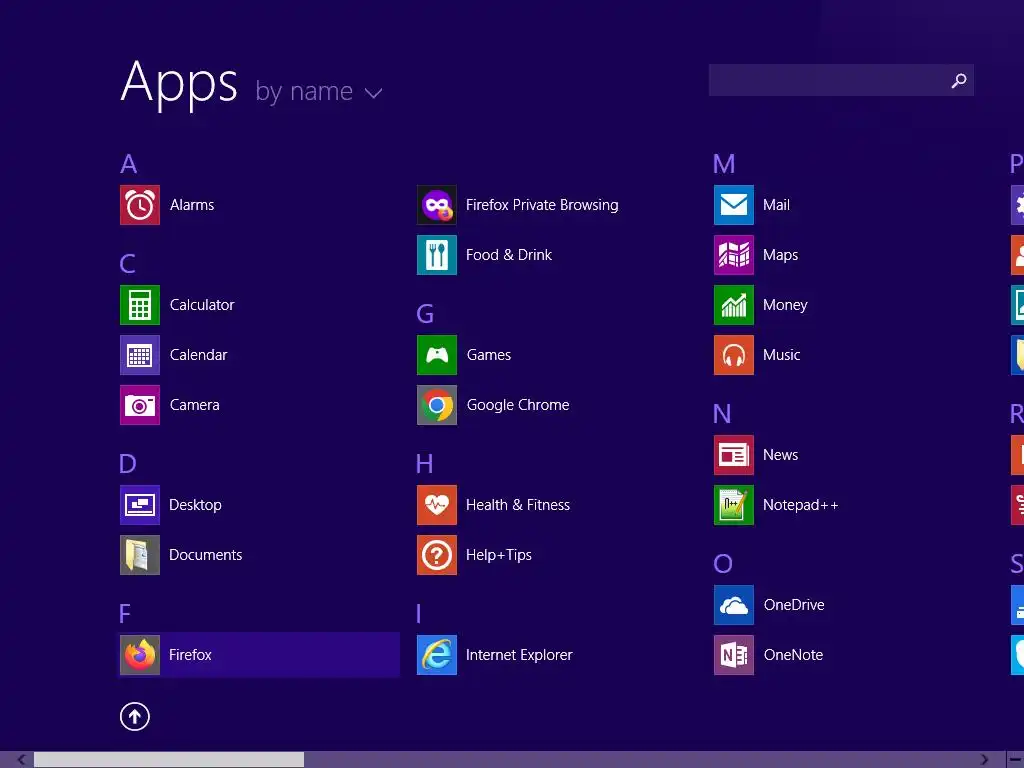Open the Calendar tile icon
Viewport: 1024px width, 768px height.
140,355
